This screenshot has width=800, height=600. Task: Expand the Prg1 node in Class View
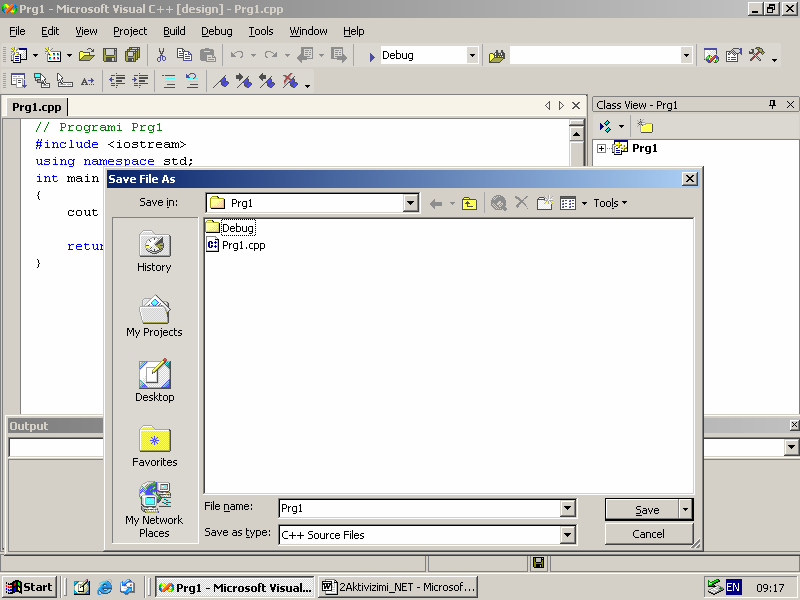point(602,148)
